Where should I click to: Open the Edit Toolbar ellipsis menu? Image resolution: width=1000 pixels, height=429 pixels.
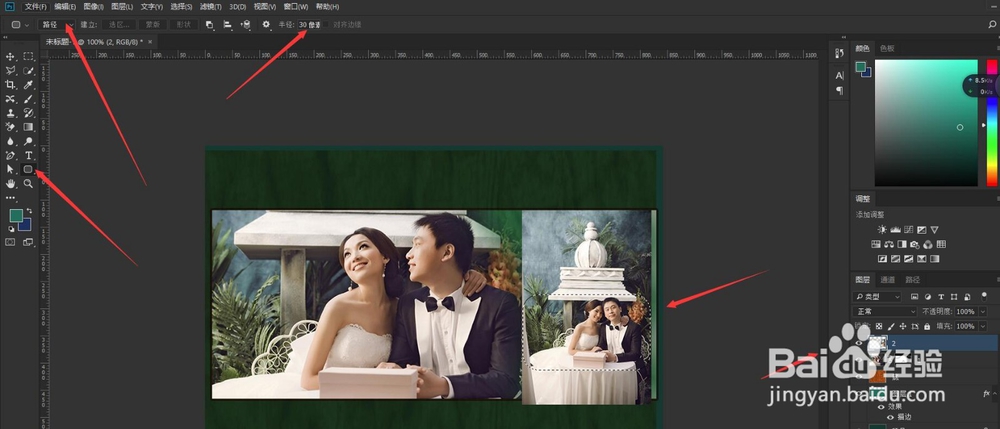10,198
